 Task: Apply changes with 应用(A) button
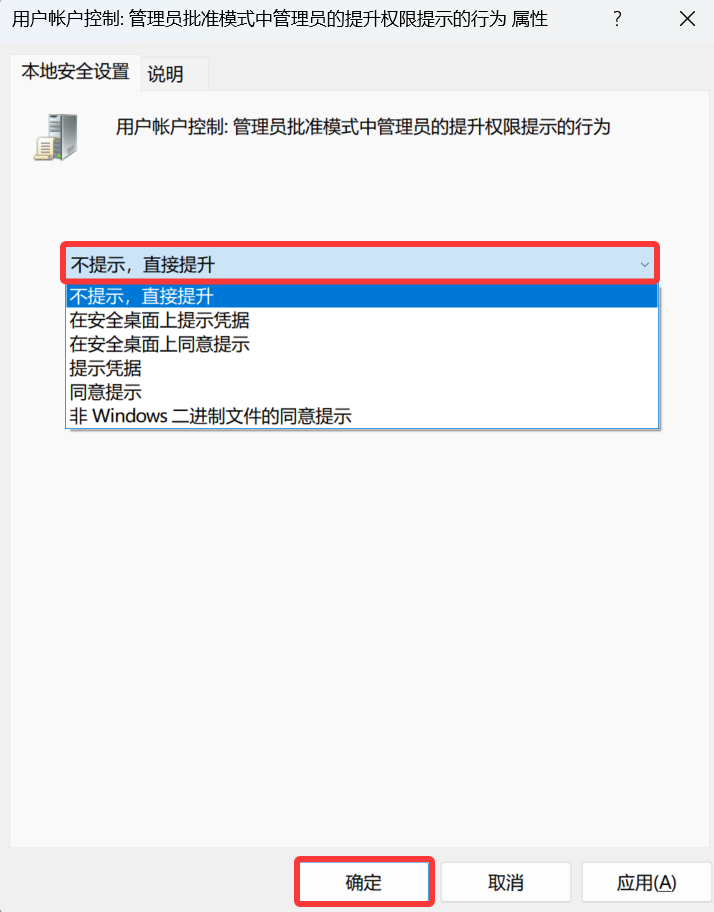[646, 882]
